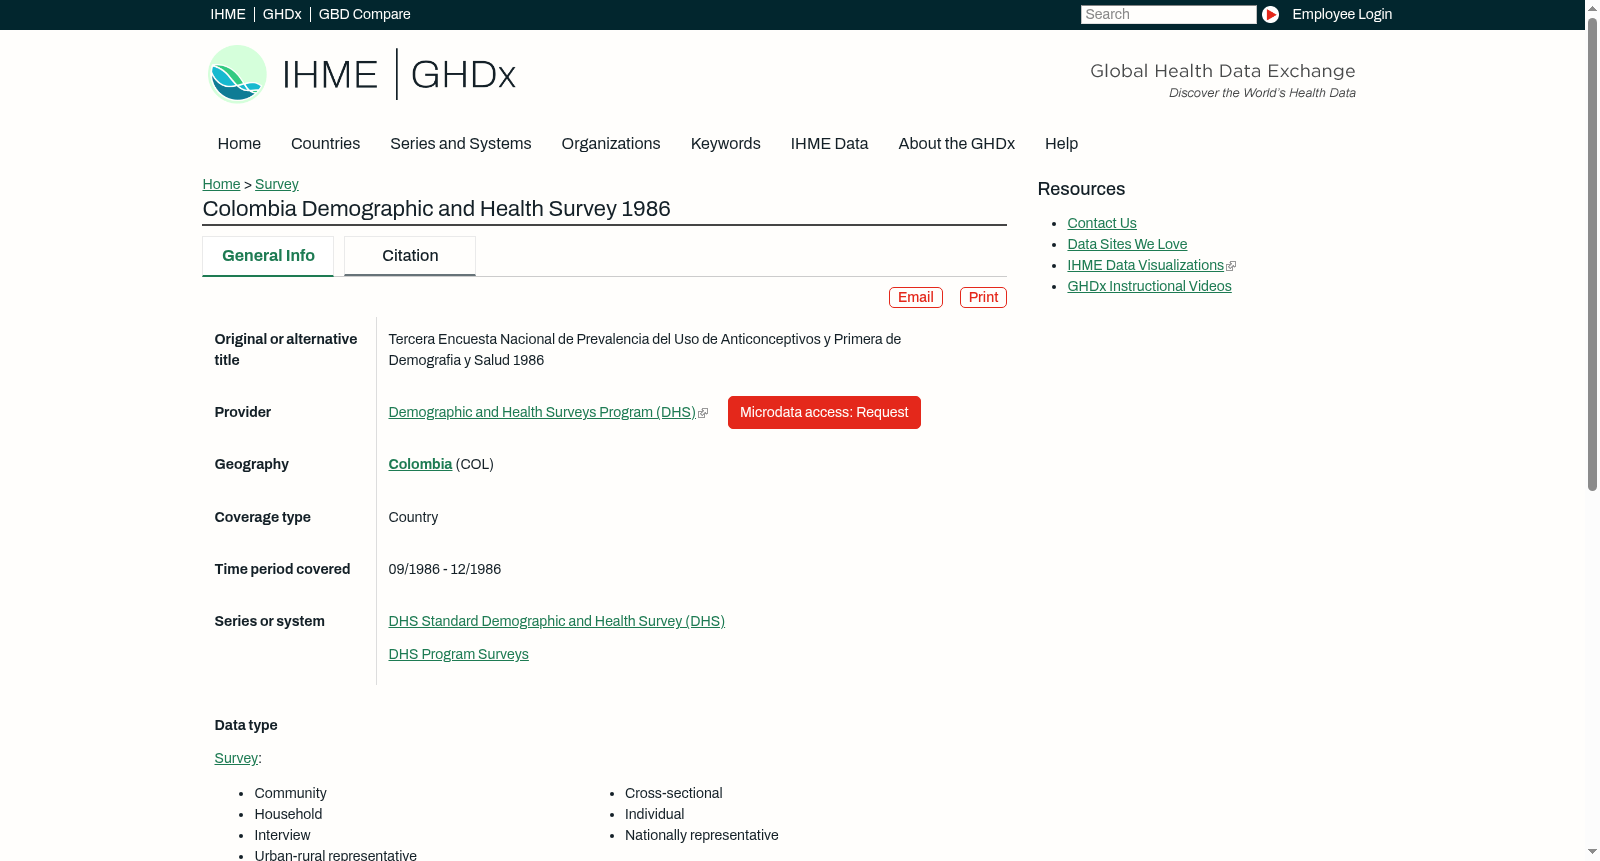Click Coverage type value Country

413,517
